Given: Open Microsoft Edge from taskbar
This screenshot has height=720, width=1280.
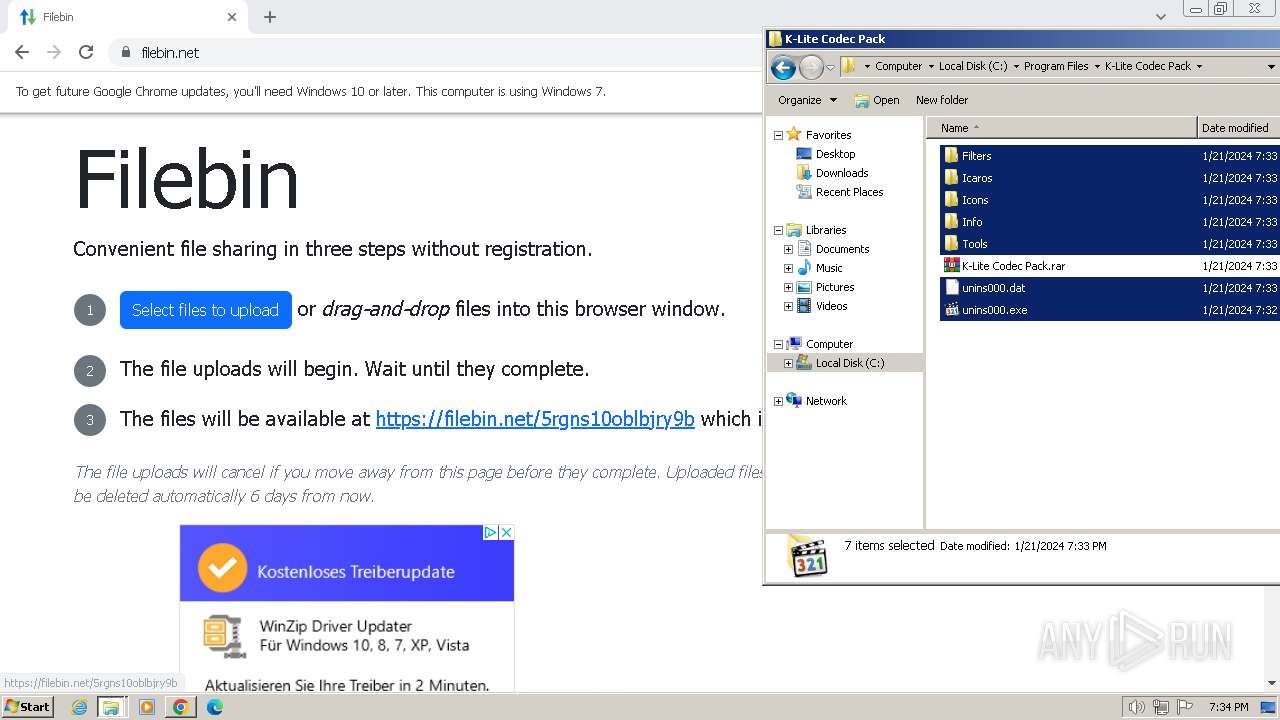Looking at the screenshot, I should [x=215, y=707].
